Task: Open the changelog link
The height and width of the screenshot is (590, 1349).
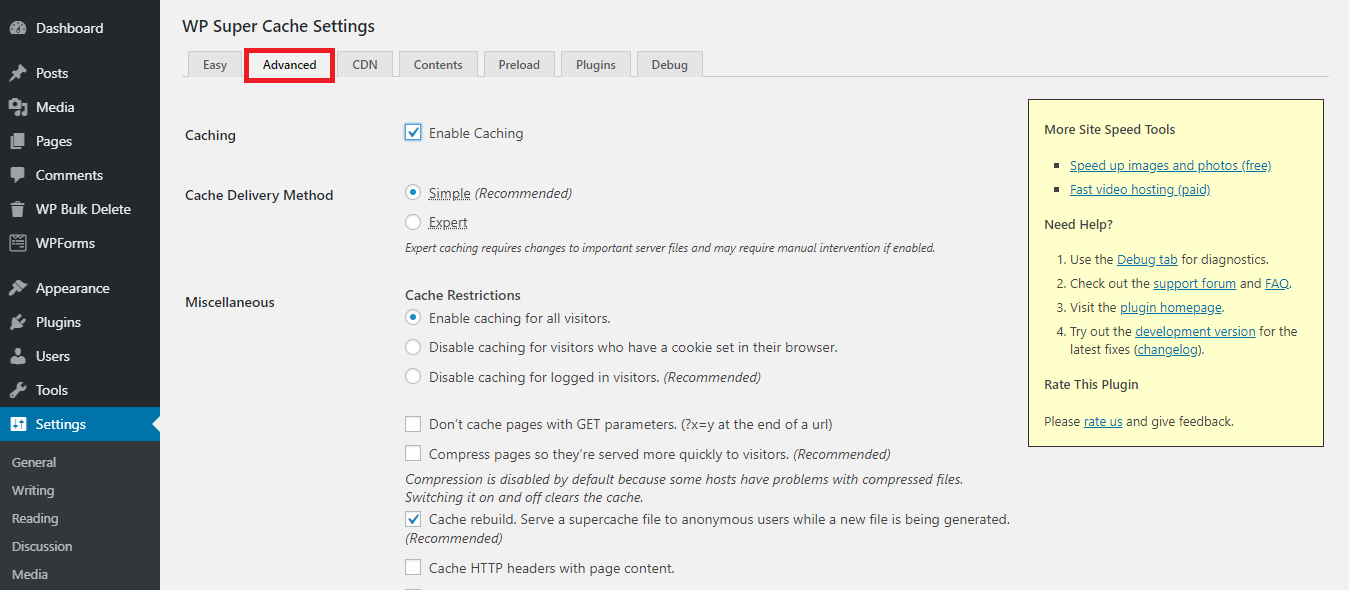Action: (1169, 350)
